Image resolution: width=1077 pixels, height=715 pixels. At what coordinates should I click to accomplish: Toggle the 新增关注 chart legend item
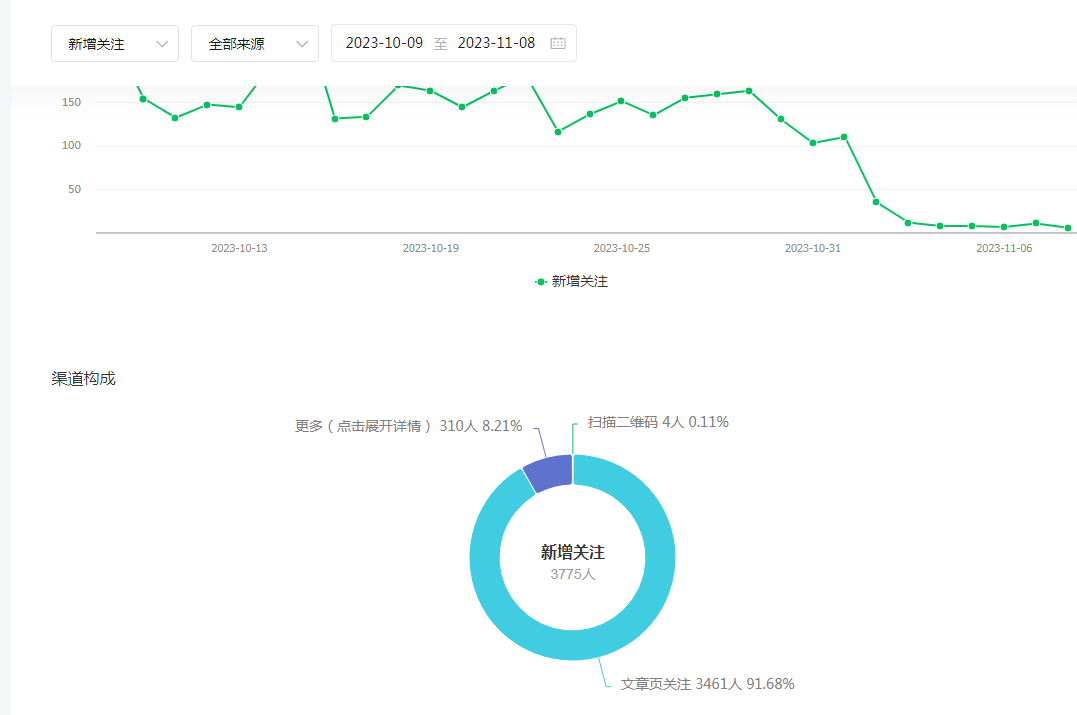pos(571,282)
